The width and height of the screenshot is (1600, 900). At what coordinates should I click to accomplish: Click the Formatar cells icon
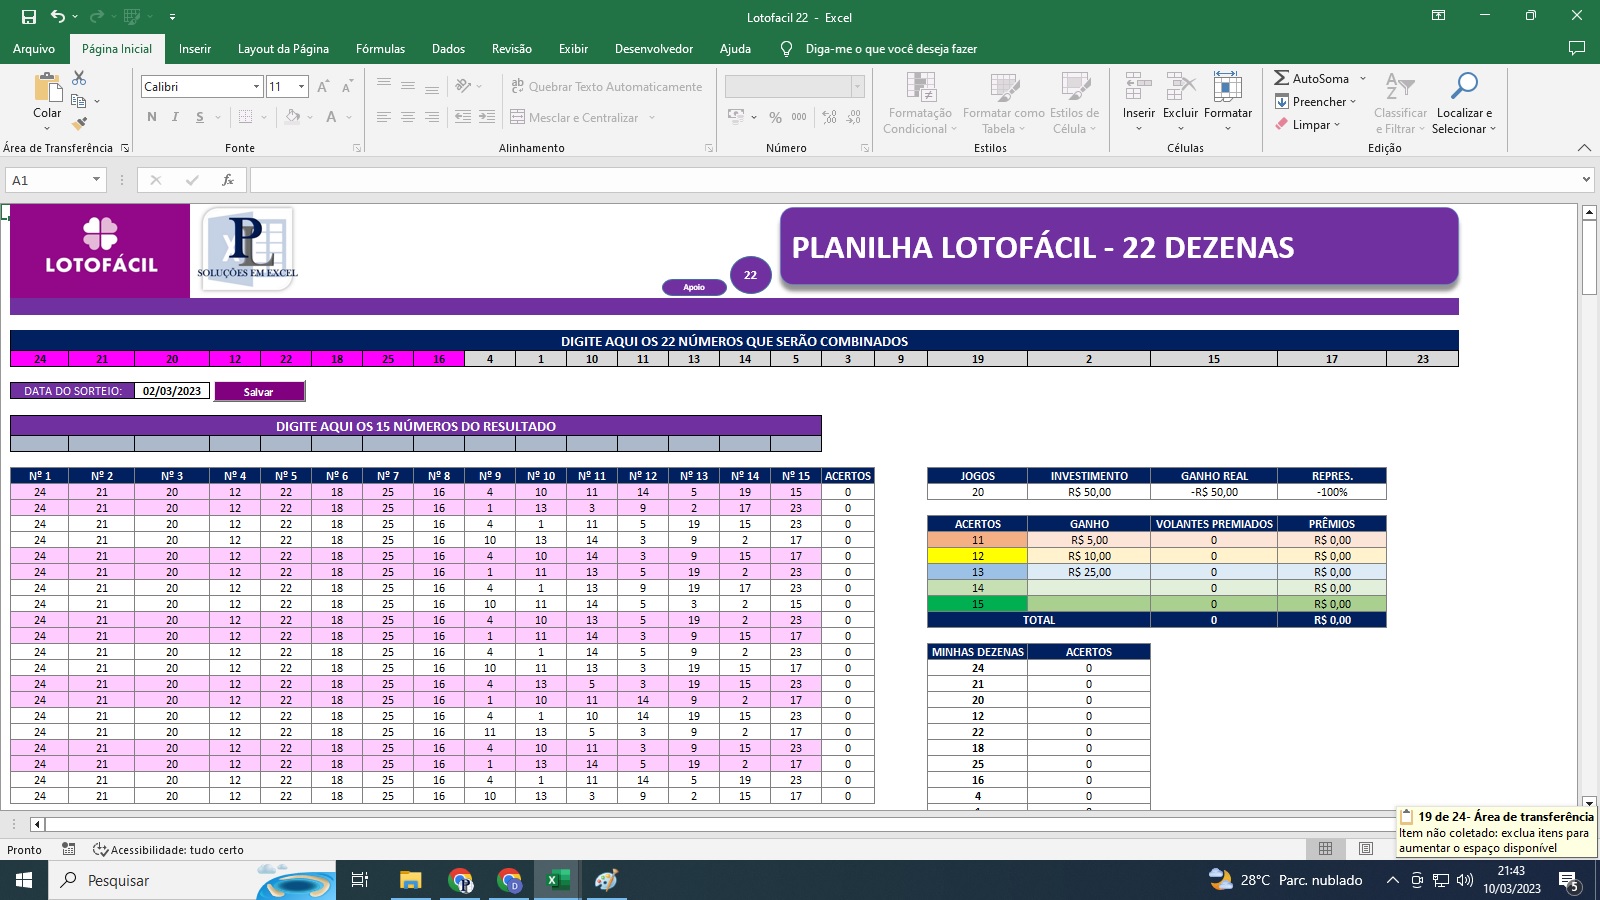click(1227, 87)
